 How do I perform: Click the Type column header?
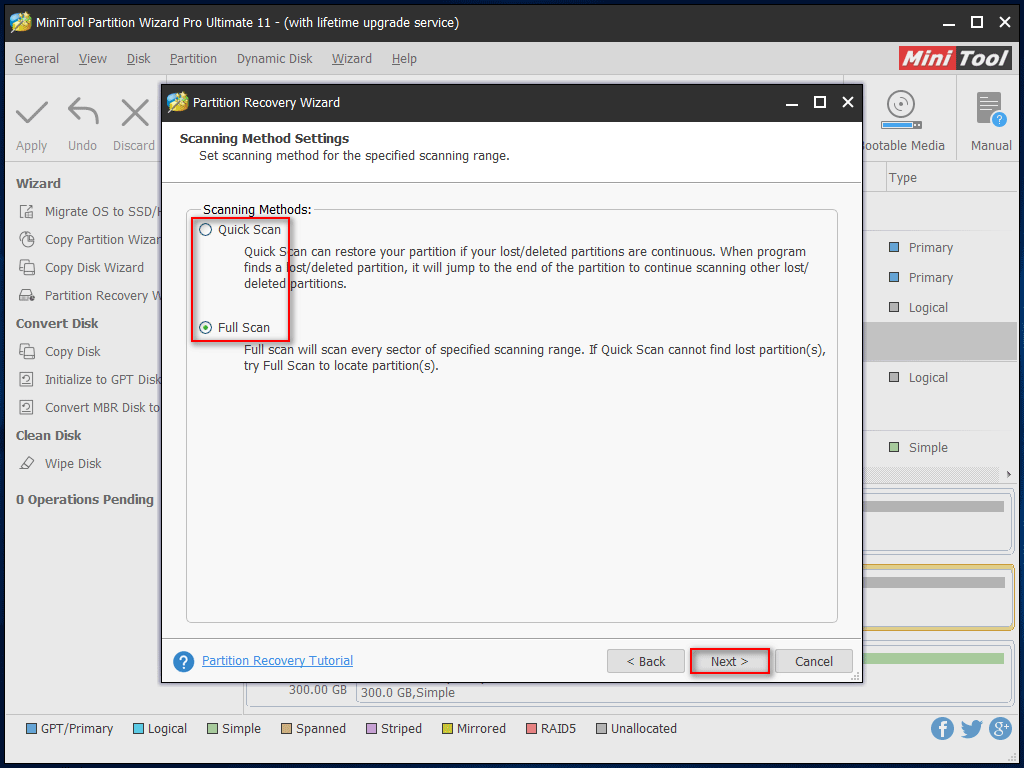tap(903, 178)
